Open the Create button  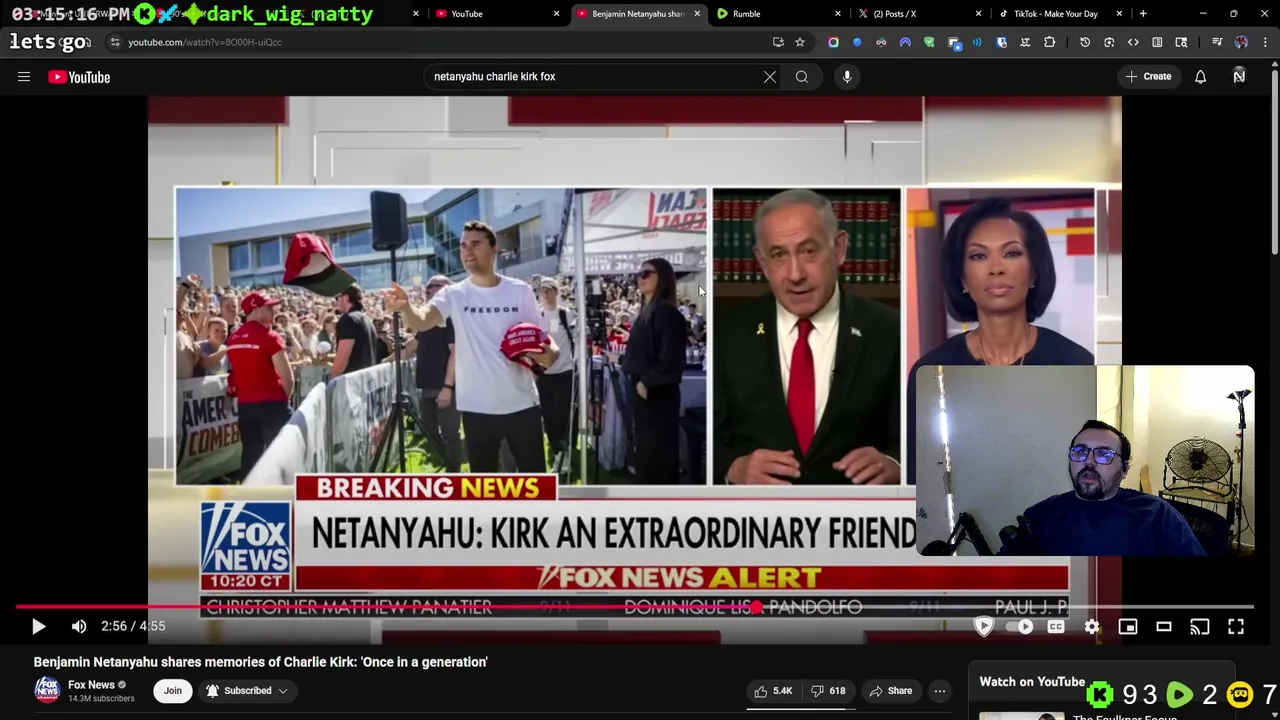1148,77
